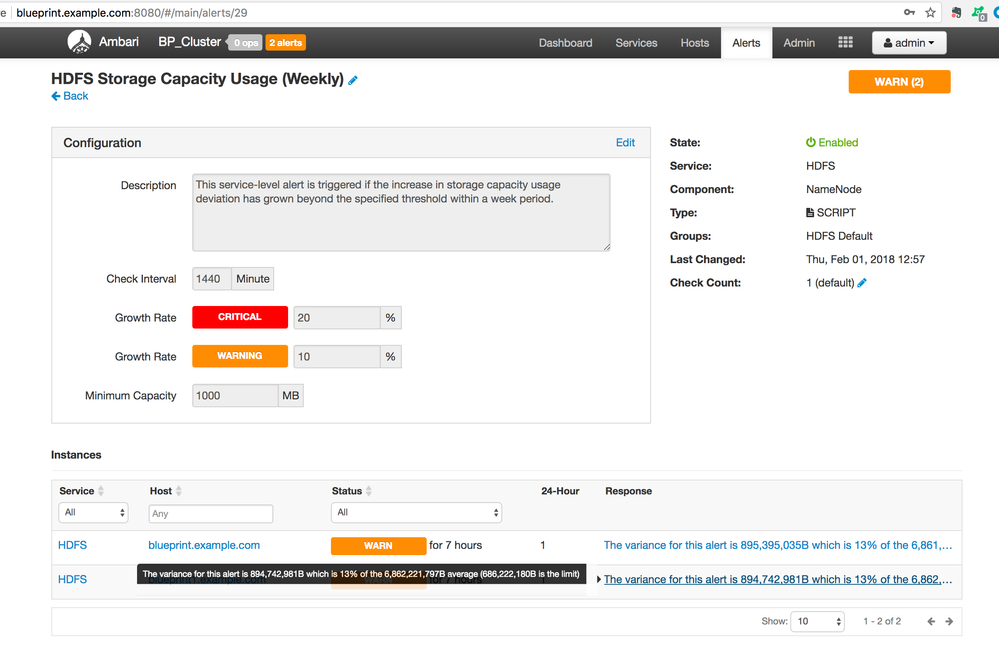Screen dimensions: 999x661
Task: Sort instances by Host column
Action: click(179, 491)
